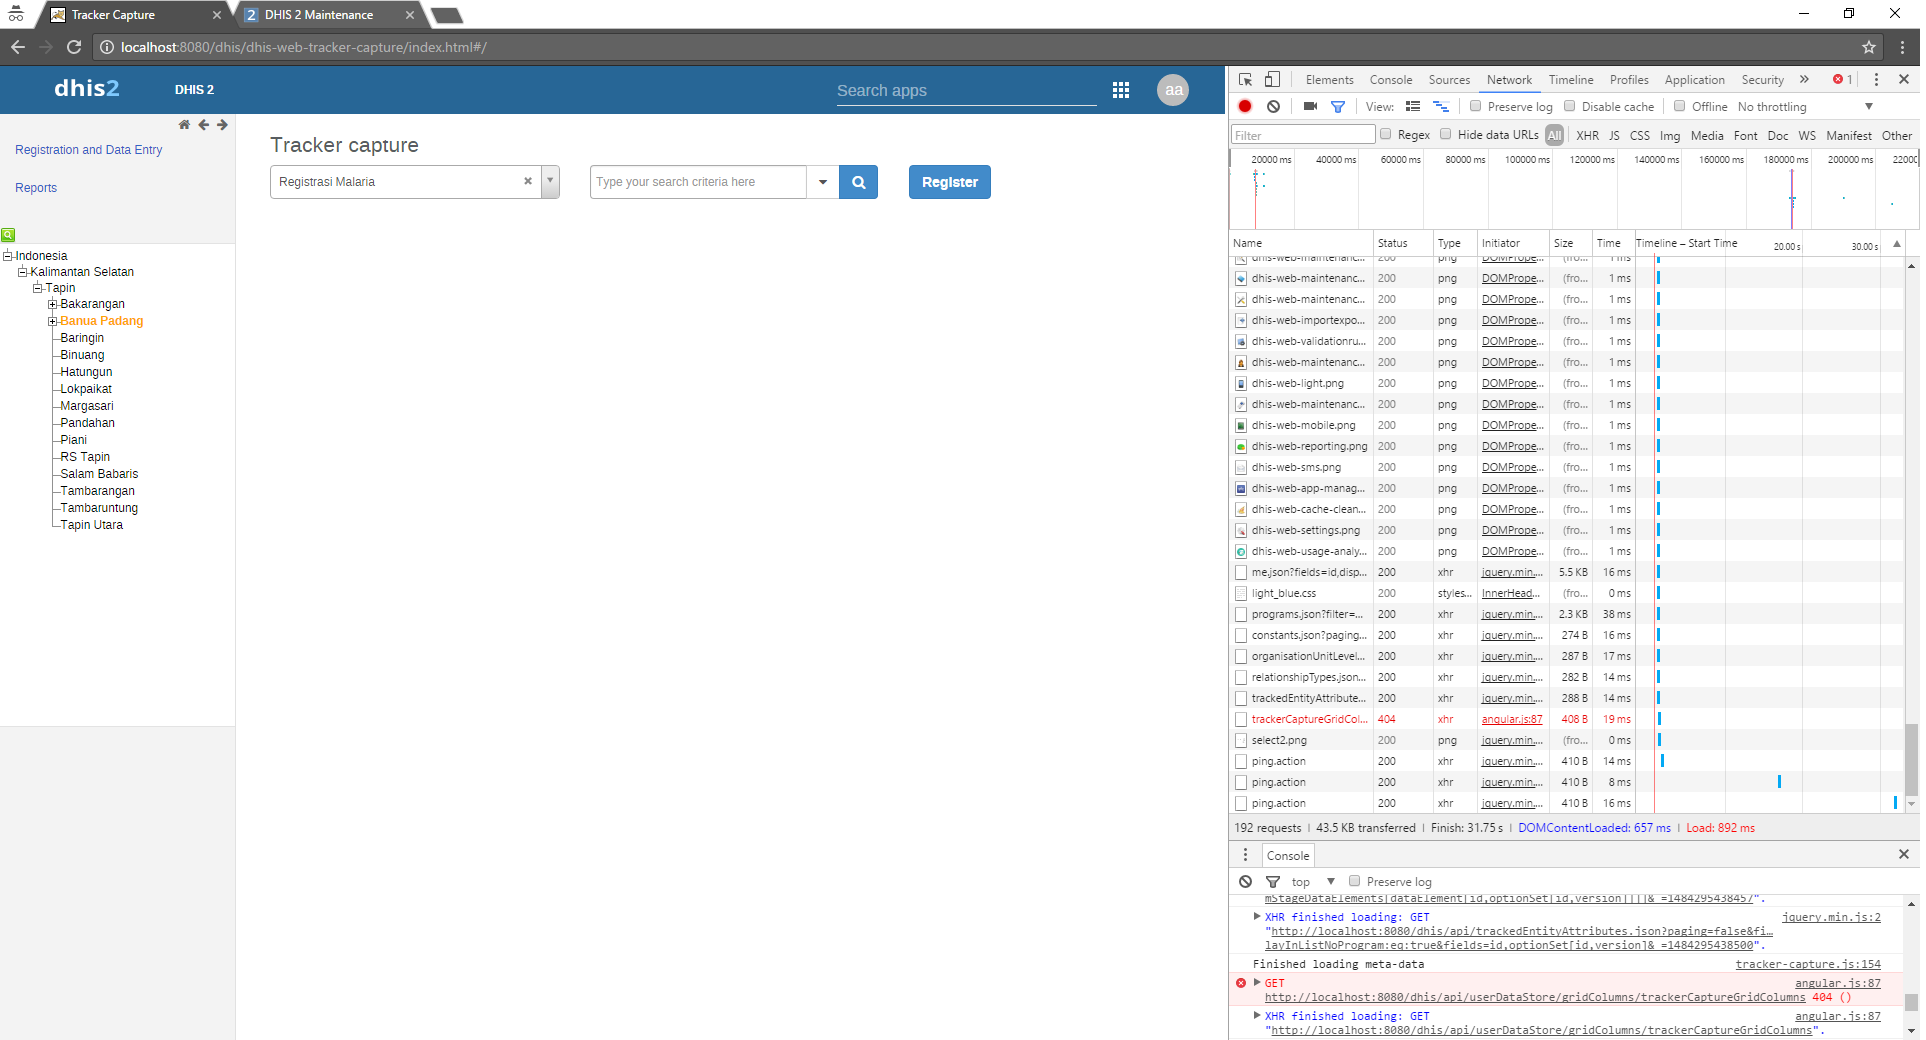
Task: Click the right arrow icon beside the home icon
Action: pyautogui.click(x=222, y=125)
